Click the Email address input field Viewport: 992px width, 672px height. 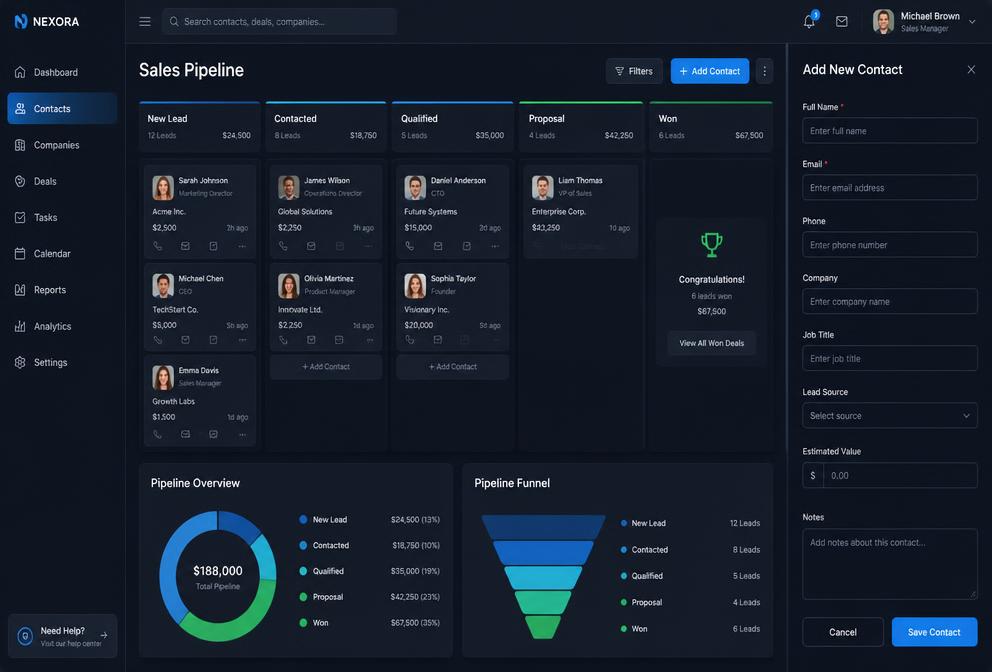tap(890, 187)
